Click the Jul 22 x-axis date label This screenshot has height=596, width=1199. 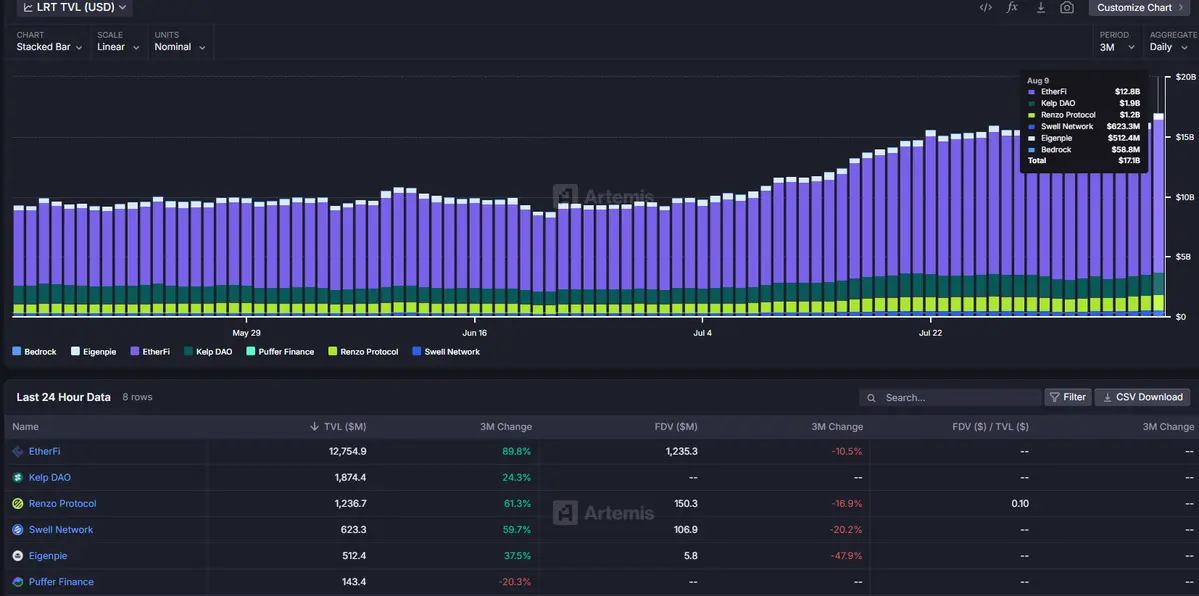[930, 333]
